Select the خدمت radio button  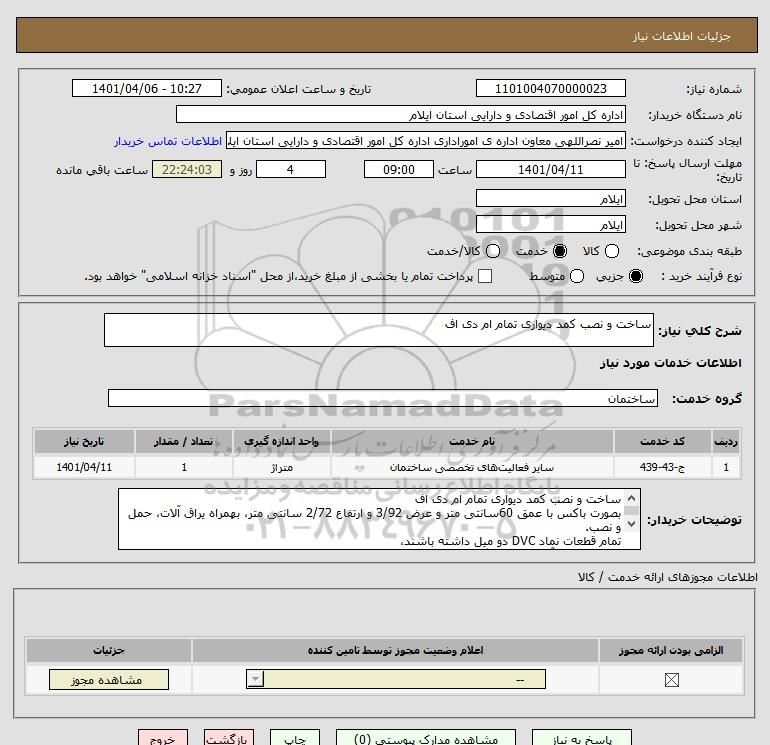(x=559, y=251)
